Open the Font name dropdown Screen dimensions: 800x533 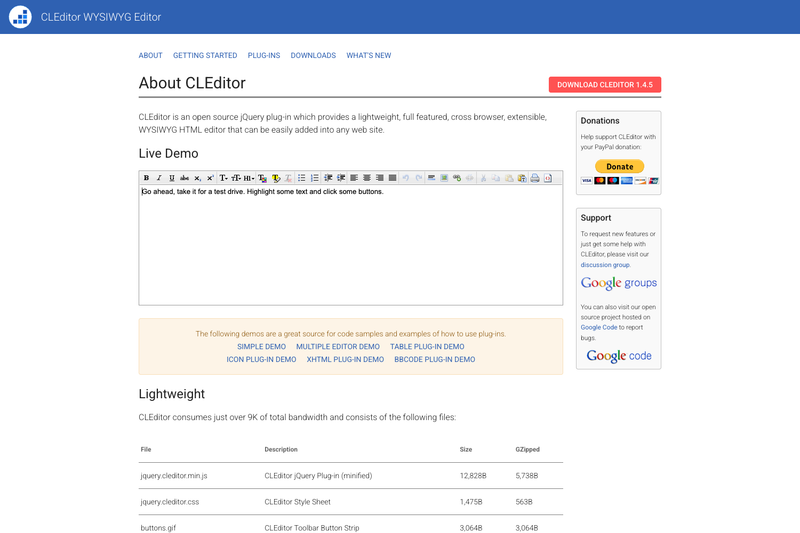pos(223,178)
